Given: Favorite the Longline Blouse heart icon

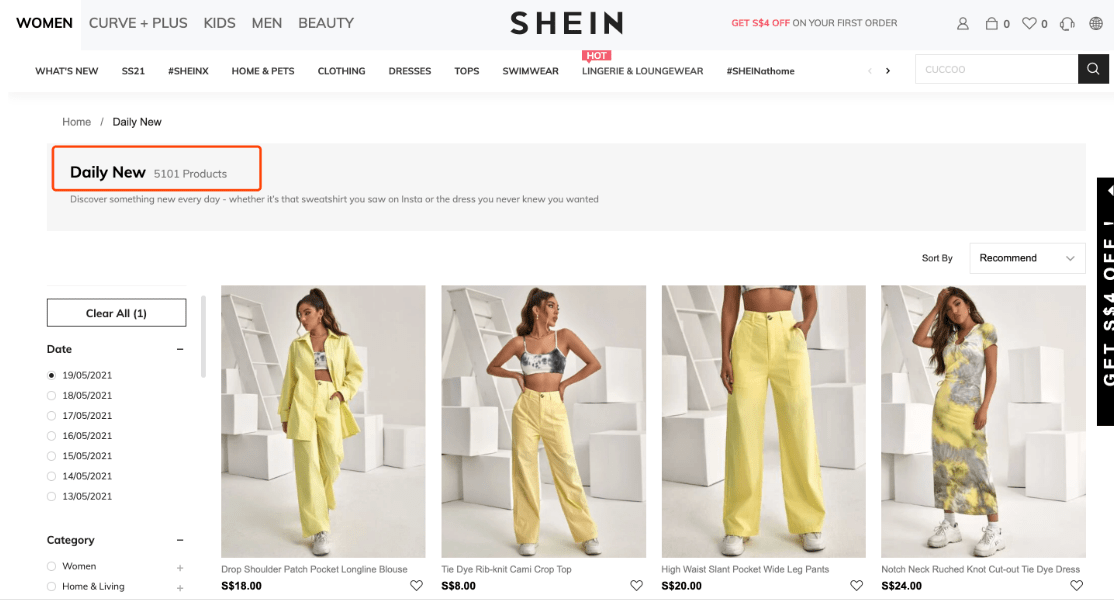Looking at the screenshot, I should [x=416, y=585].
